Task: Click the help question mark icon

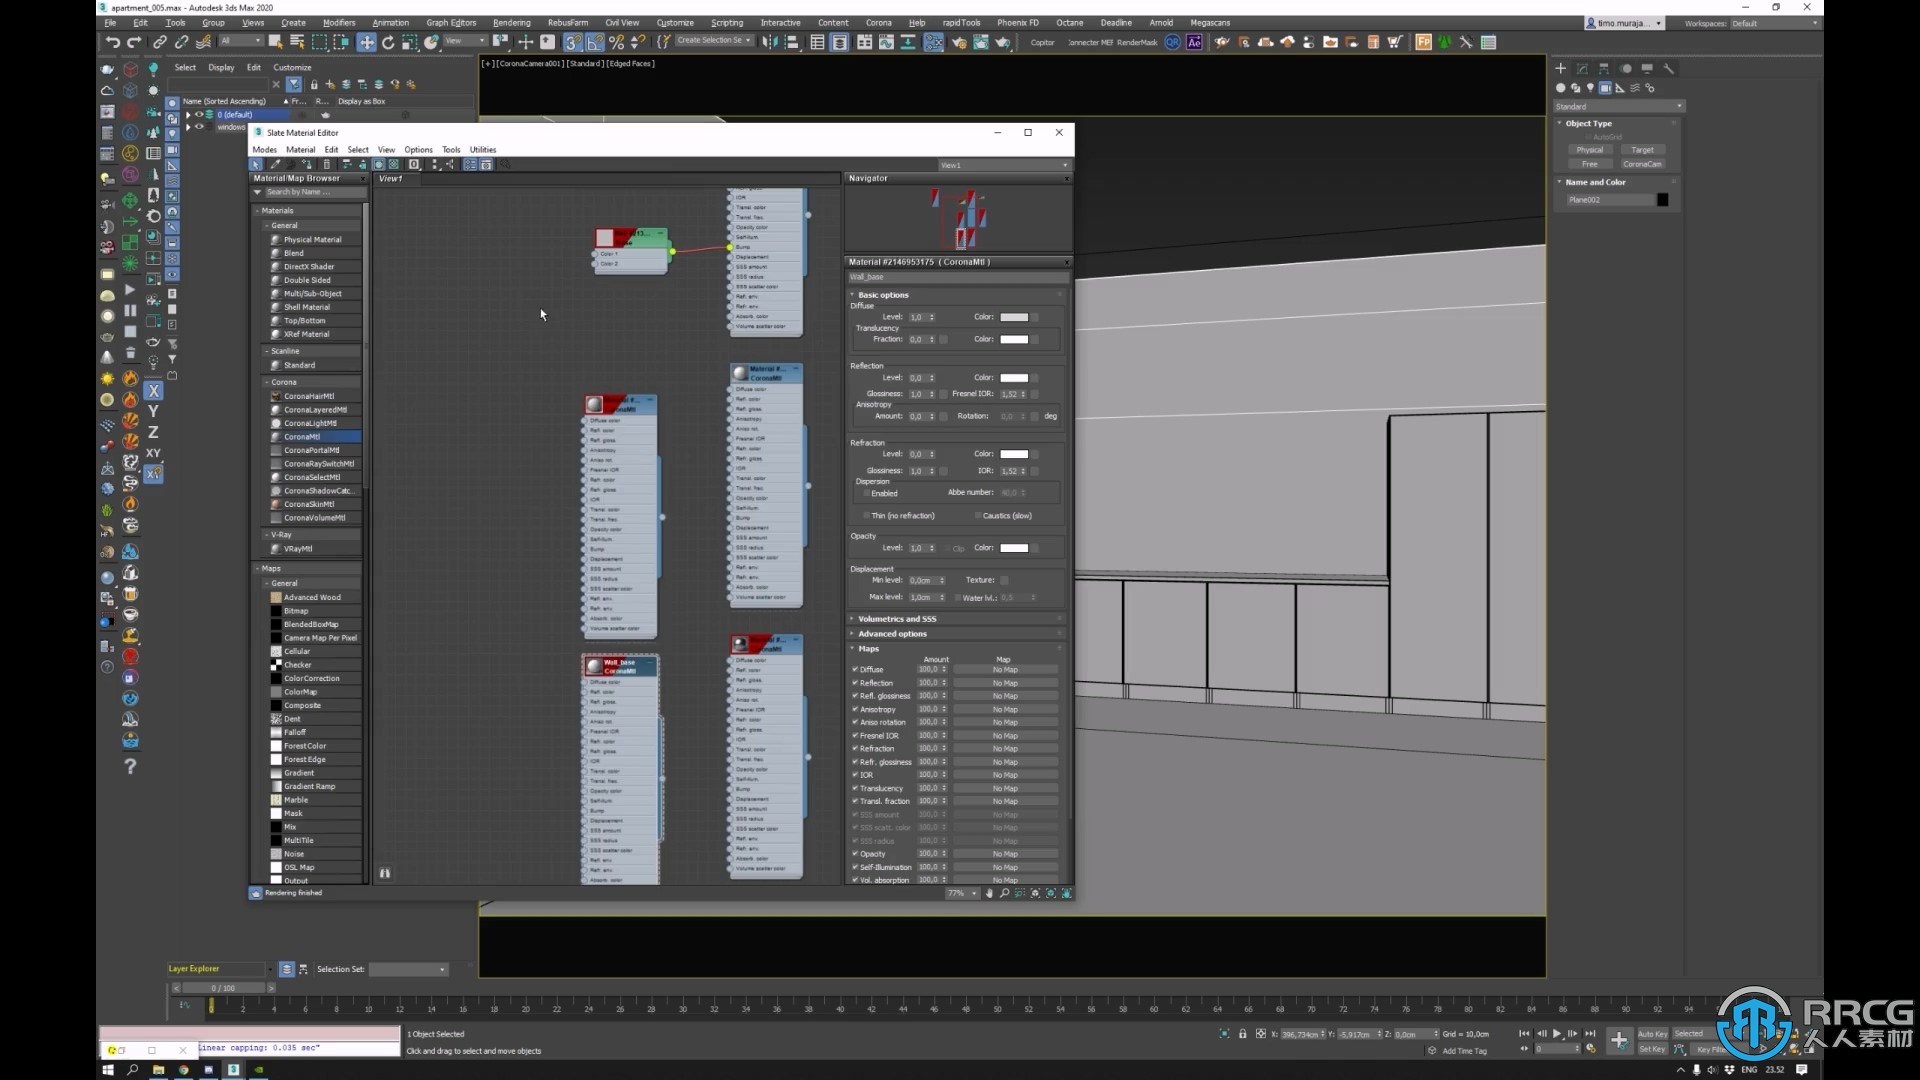Action: pos(130,766)
